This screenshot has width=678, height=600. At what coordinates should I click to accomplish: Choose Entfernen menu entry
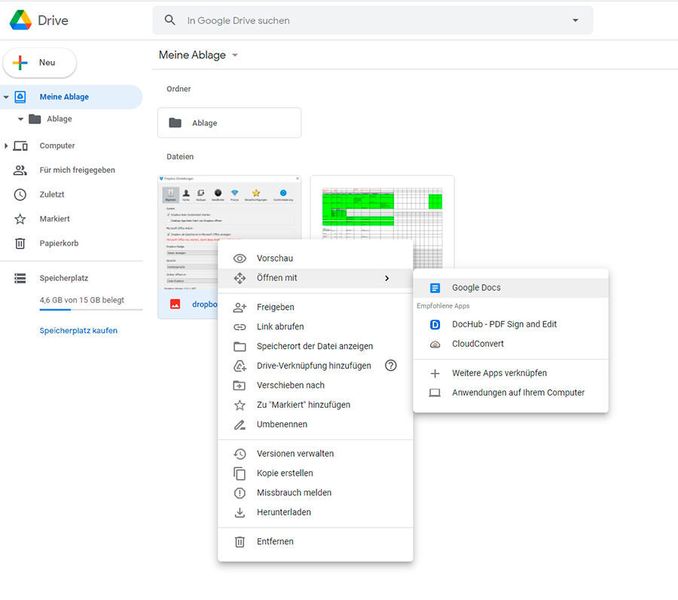(x=315, y=542)
